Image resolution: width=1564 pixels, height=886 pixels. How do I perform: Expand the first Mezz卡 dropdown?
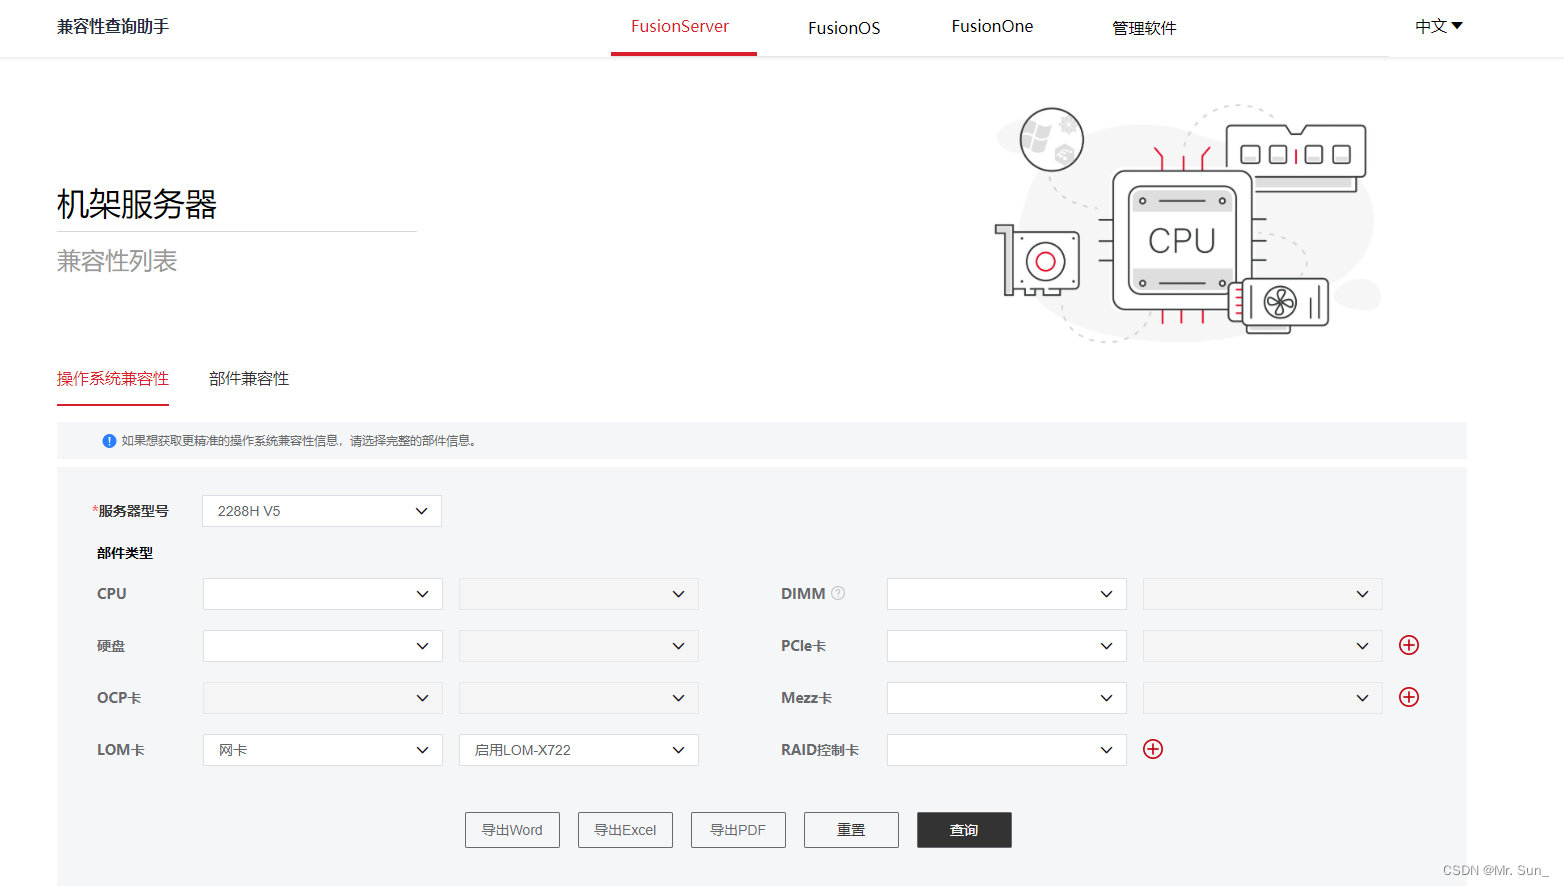click(x=1007, y=698)
